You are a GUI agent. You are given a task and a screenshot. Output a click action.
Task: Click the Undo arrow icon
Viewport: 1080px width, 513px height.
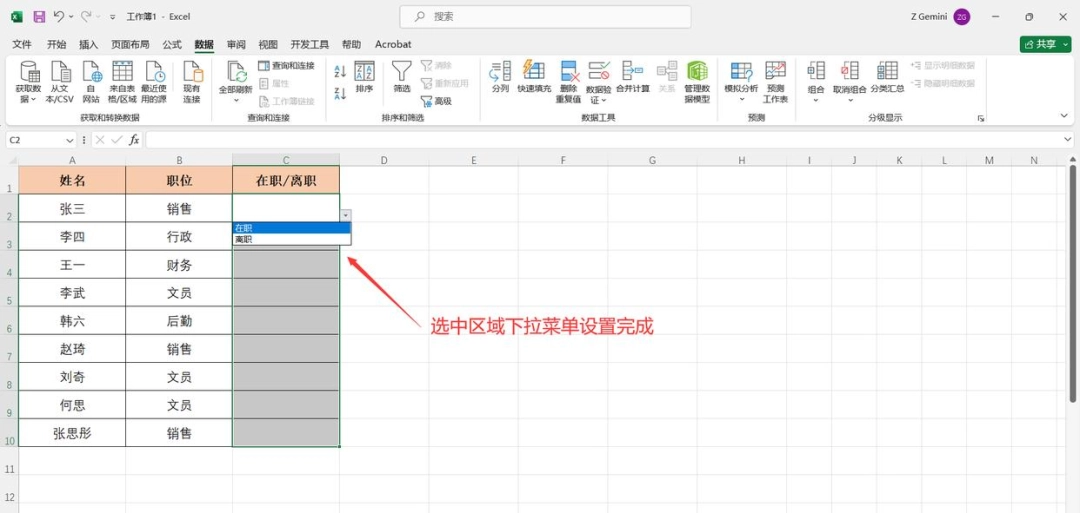point(59,17)
